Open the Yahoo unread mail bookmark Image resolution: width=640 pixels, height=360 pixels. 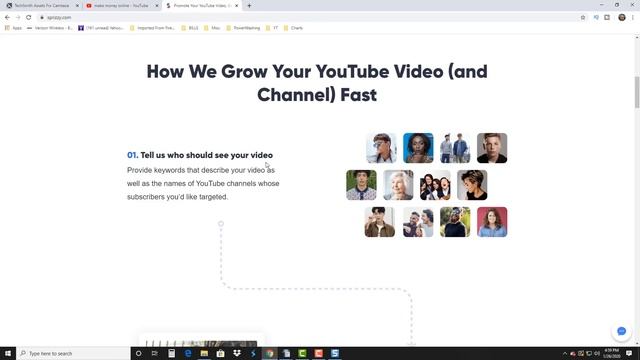pyautogui.click(x=100, y=28)
